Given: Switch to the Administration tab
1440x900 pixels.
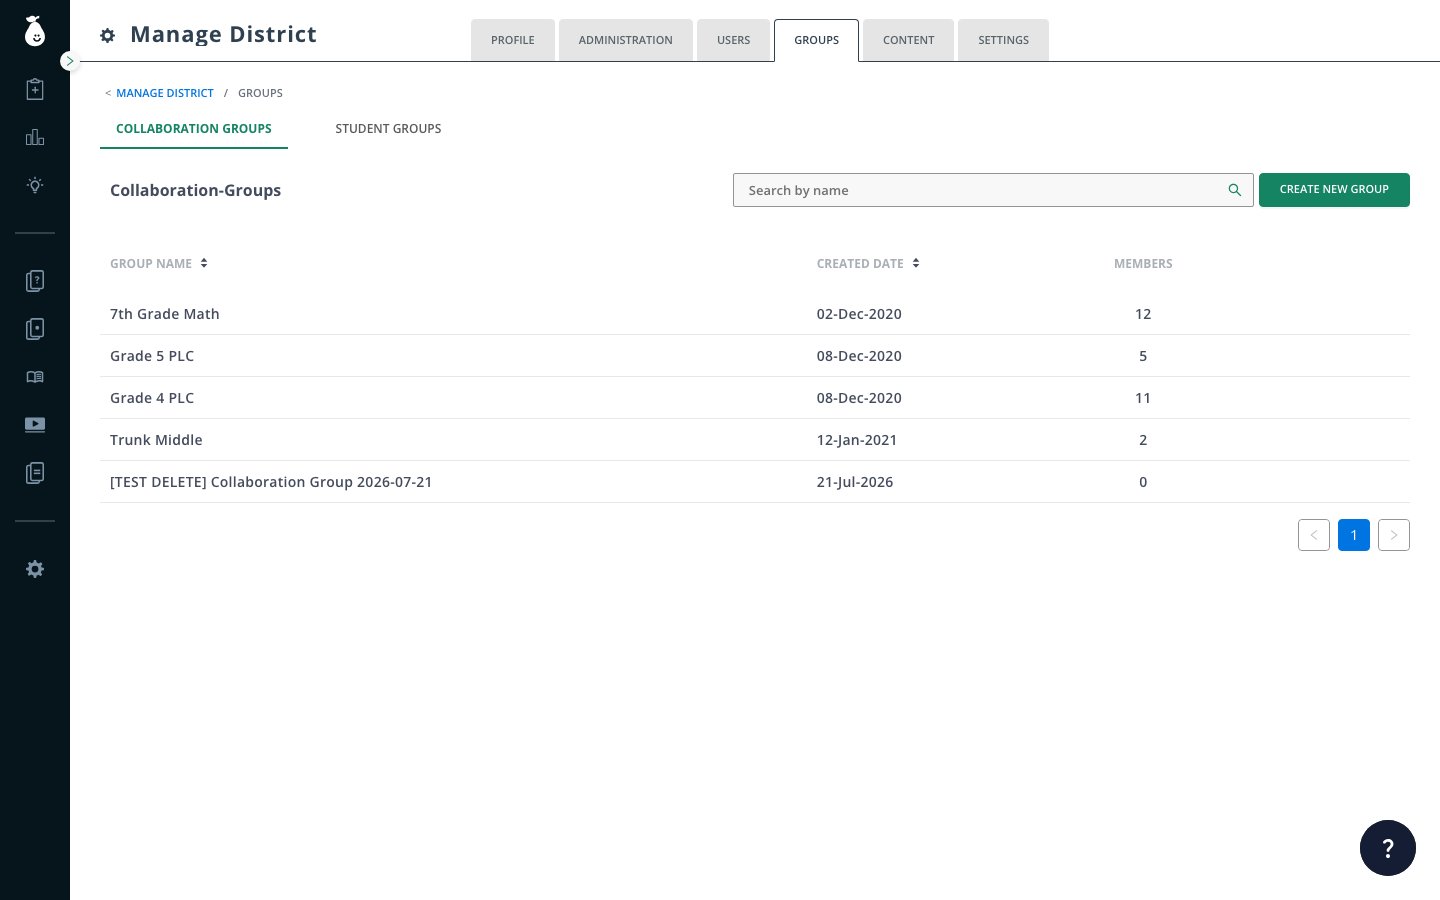Looking at the screenshot, I should click(x=626, y=40).
